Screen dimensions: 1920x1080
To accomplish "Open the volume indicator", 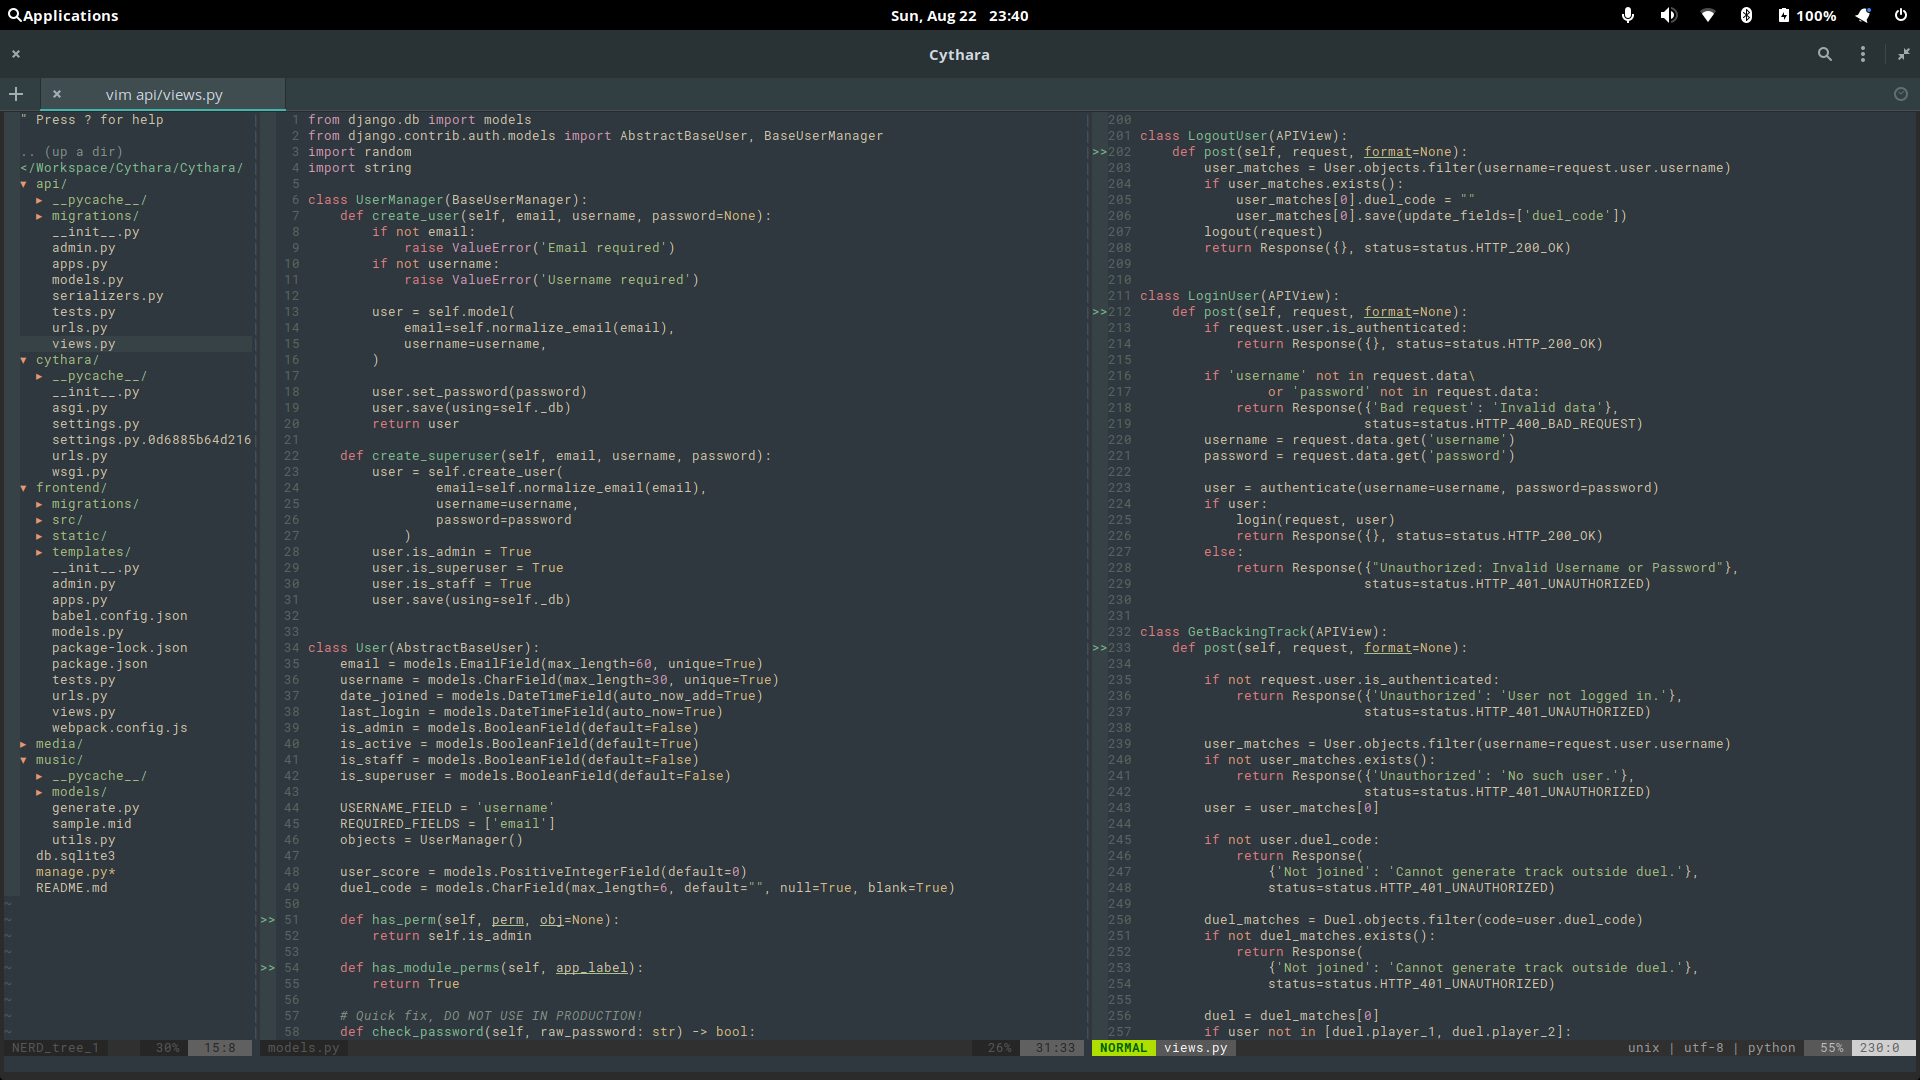I will click(1668, 16).
